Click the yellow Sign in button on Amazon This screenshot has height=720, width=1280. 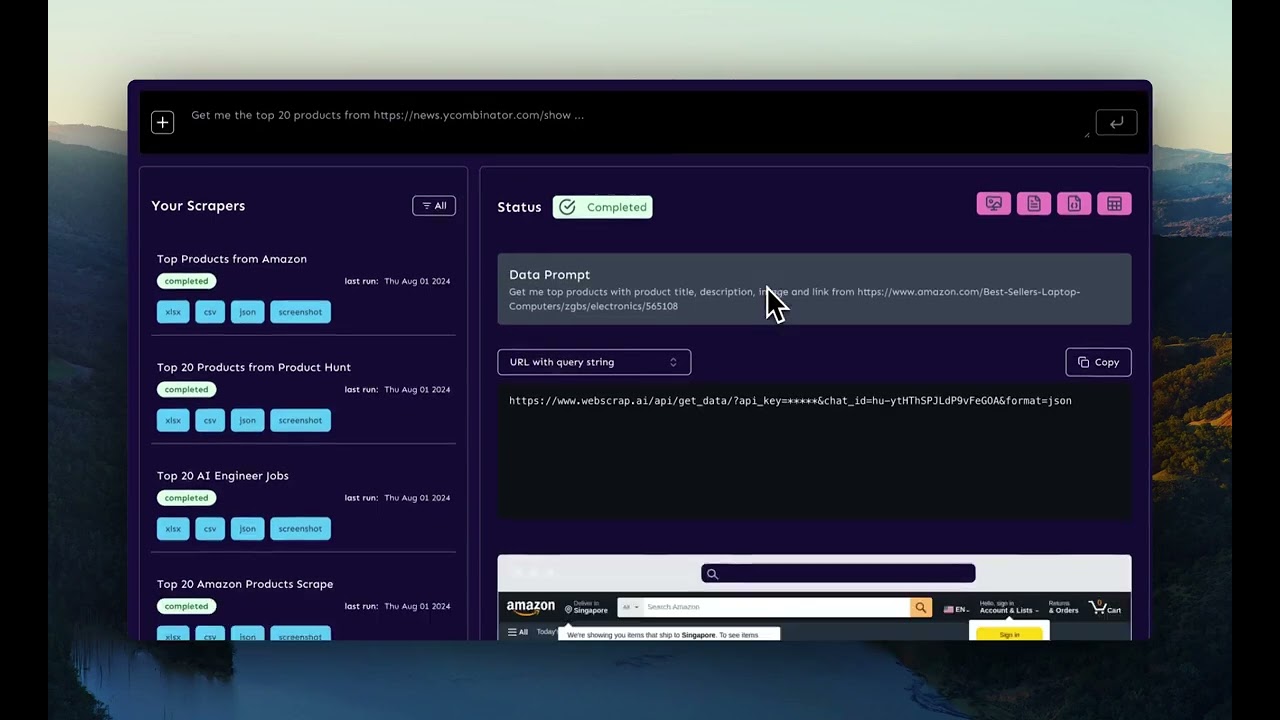click(1009, 634)
